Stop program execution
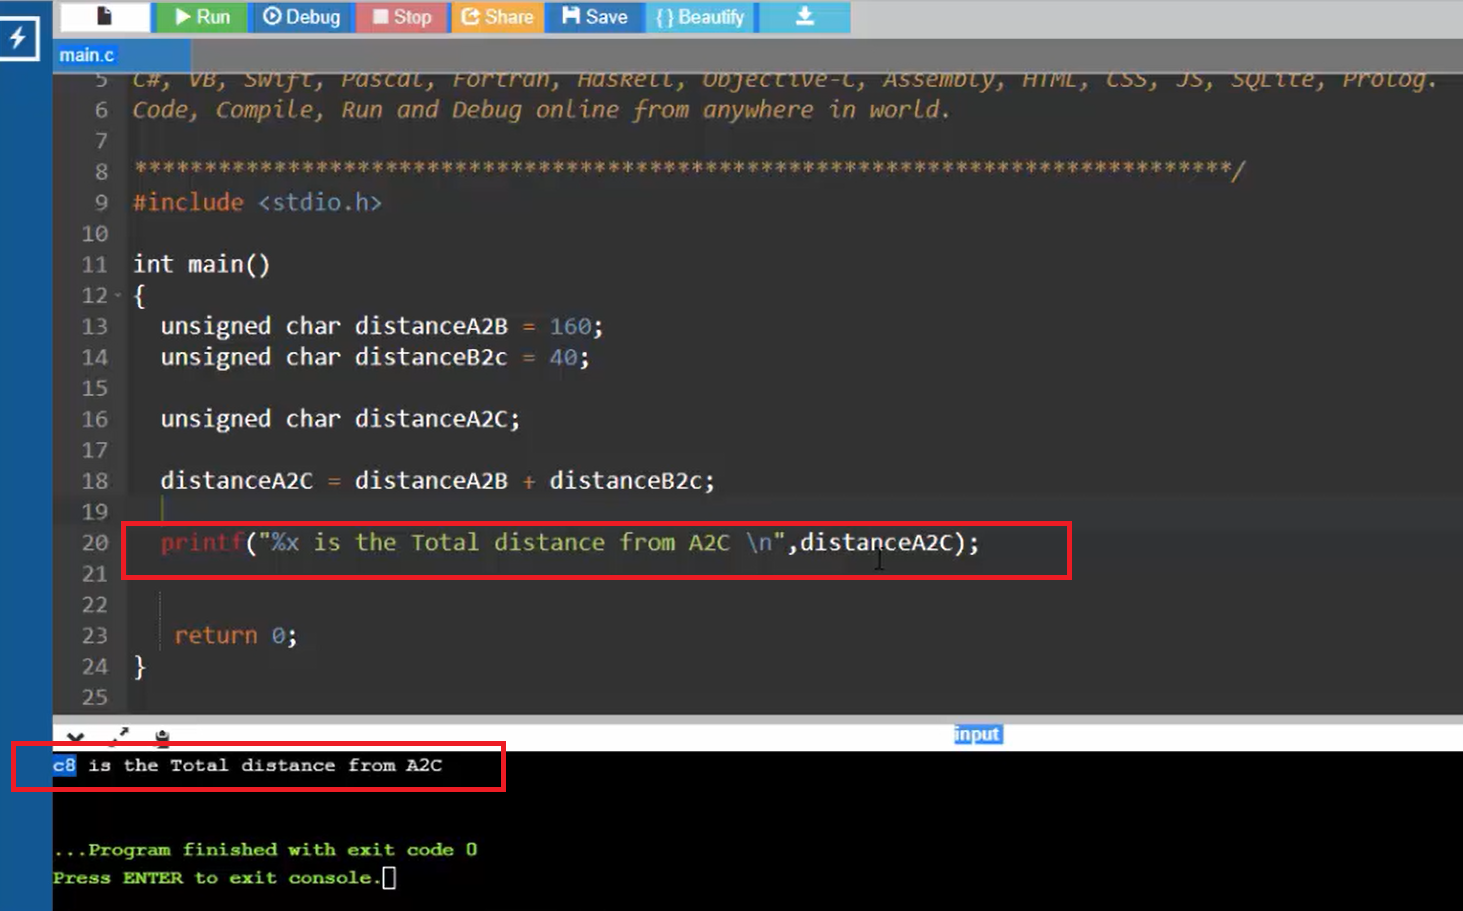 tap(402, 17)
